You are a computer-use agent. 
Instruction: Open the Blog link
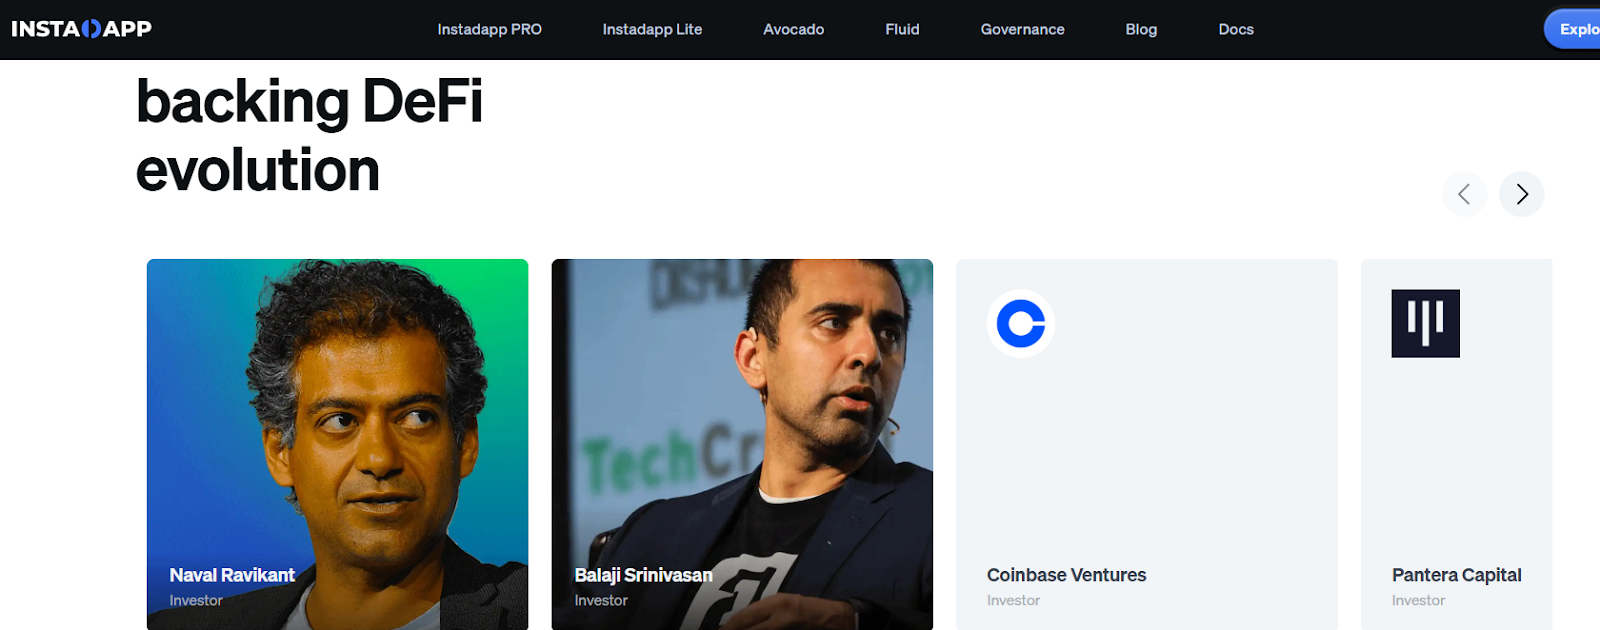tap(1141, 29)
